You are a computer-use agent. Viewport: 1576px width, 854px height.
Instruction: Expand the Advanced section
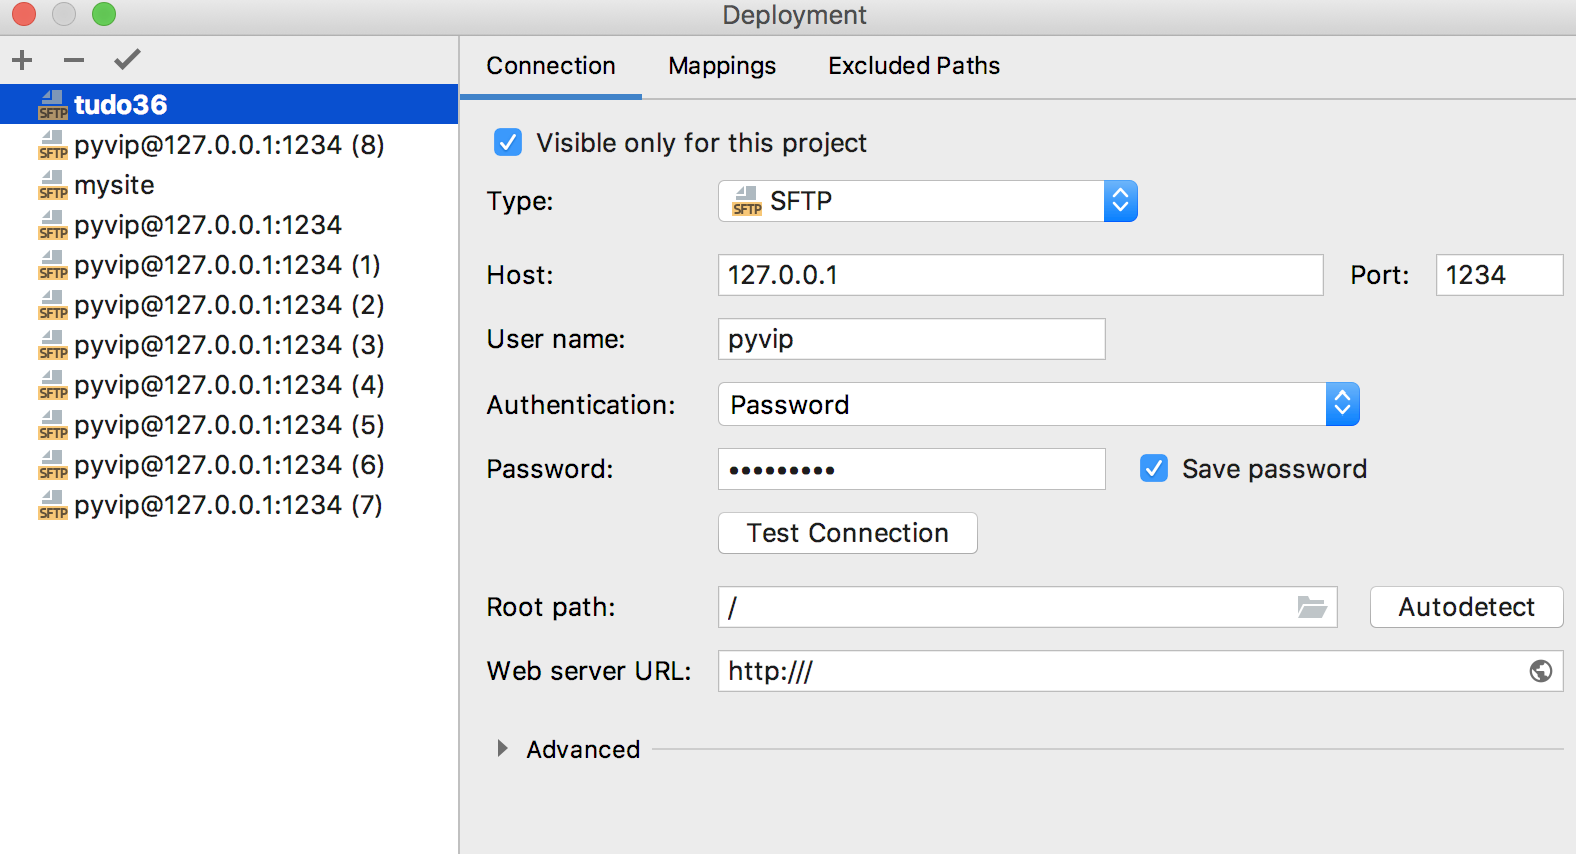pos(502,748)
